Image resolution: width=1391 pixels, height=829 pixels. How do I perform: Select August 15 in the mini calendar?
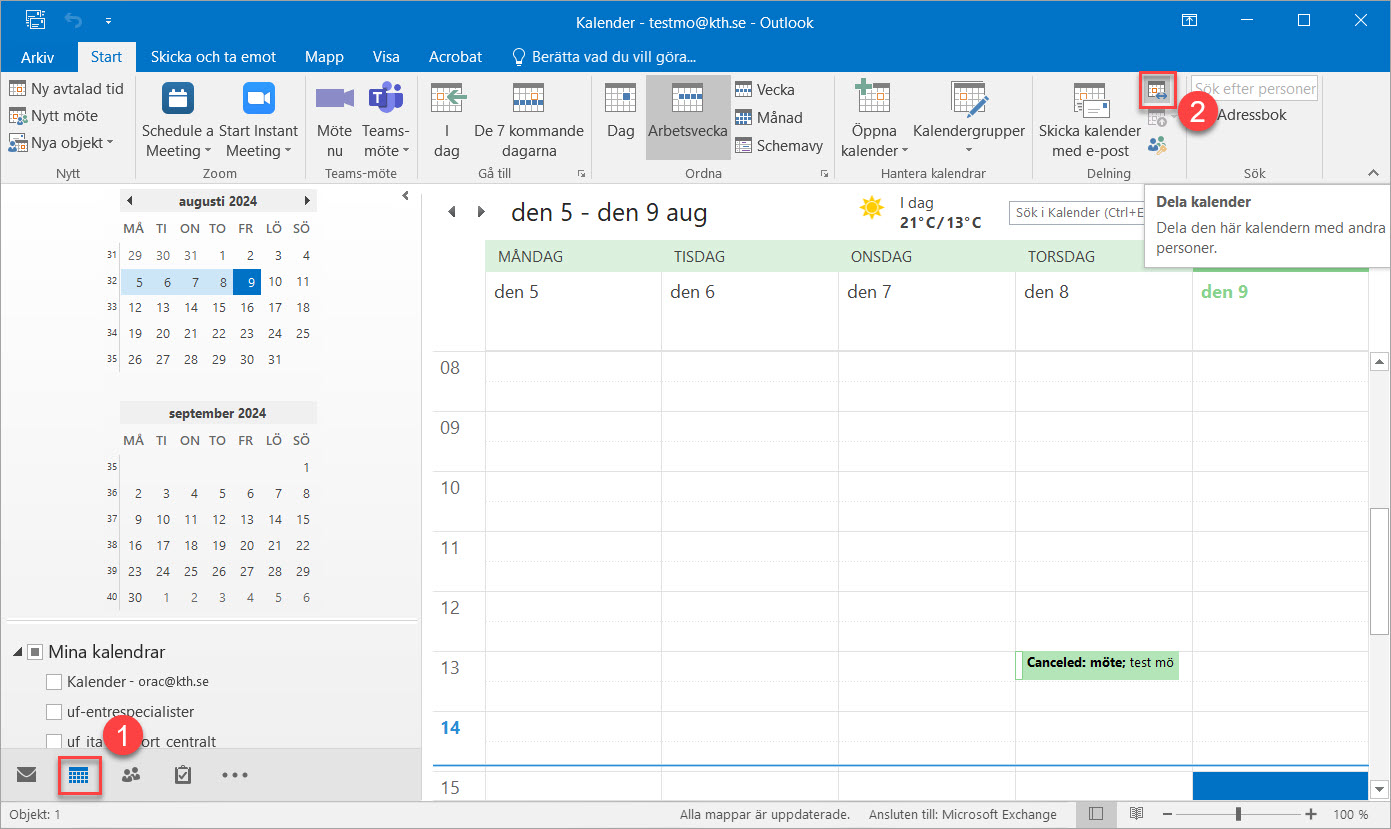219,308
